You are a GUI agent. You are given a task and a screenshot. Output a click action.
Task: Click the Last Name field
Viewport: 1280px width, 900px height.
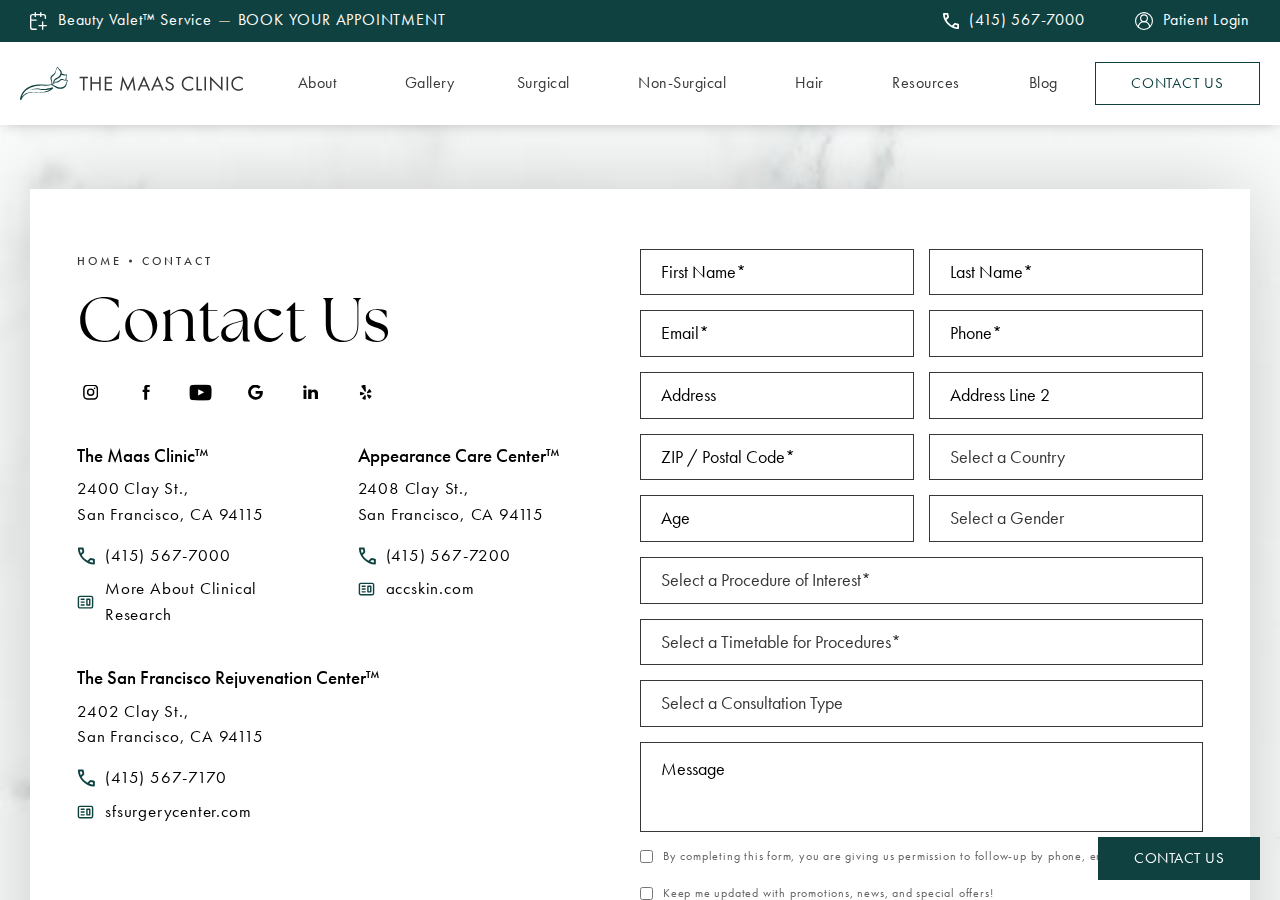click(x=1066, y=272)
